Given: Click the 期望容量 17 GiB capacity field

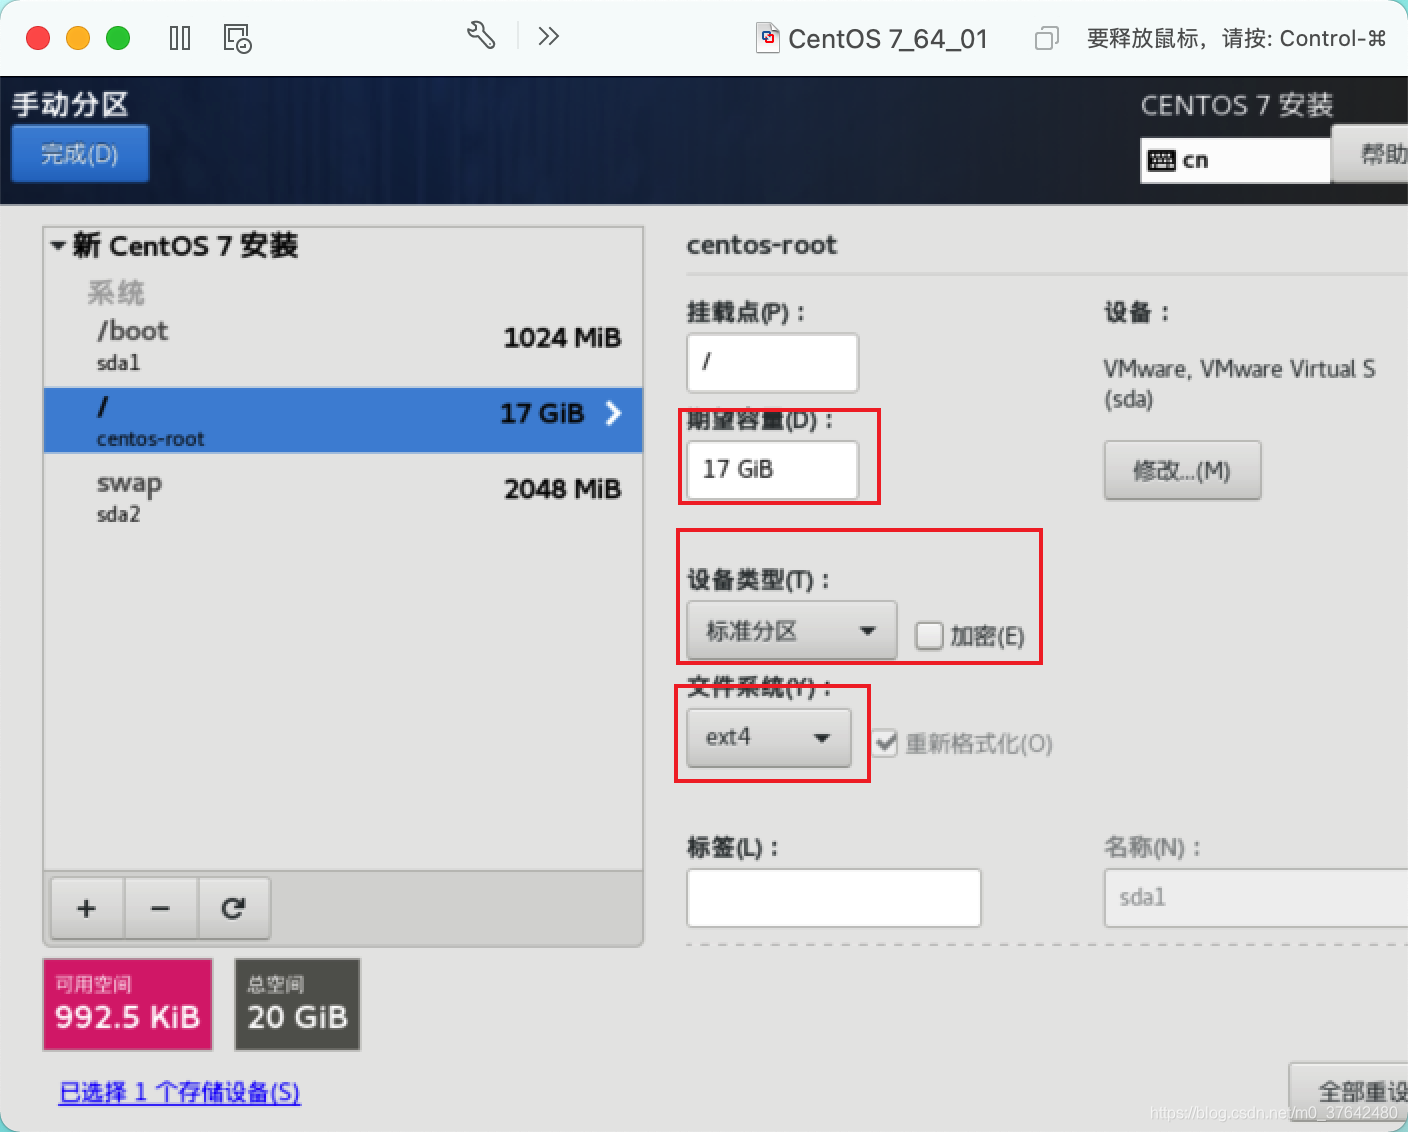Looking at the screenshot, I should click(772, 469).
